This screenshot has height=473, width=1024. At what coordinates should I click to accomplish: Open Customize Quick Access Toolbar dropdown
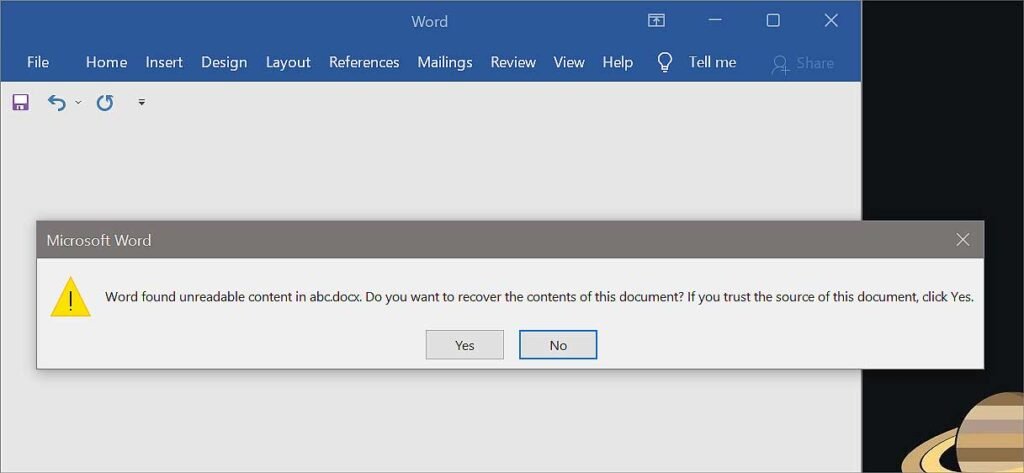141,103
